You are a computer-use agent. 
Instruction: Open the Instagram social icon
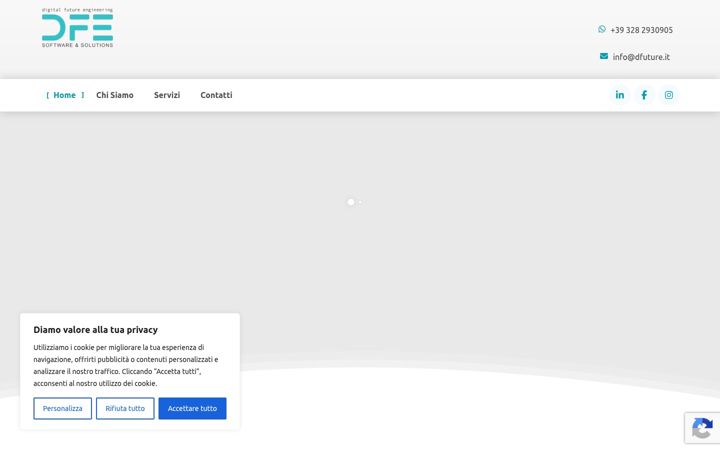[669, 95]
